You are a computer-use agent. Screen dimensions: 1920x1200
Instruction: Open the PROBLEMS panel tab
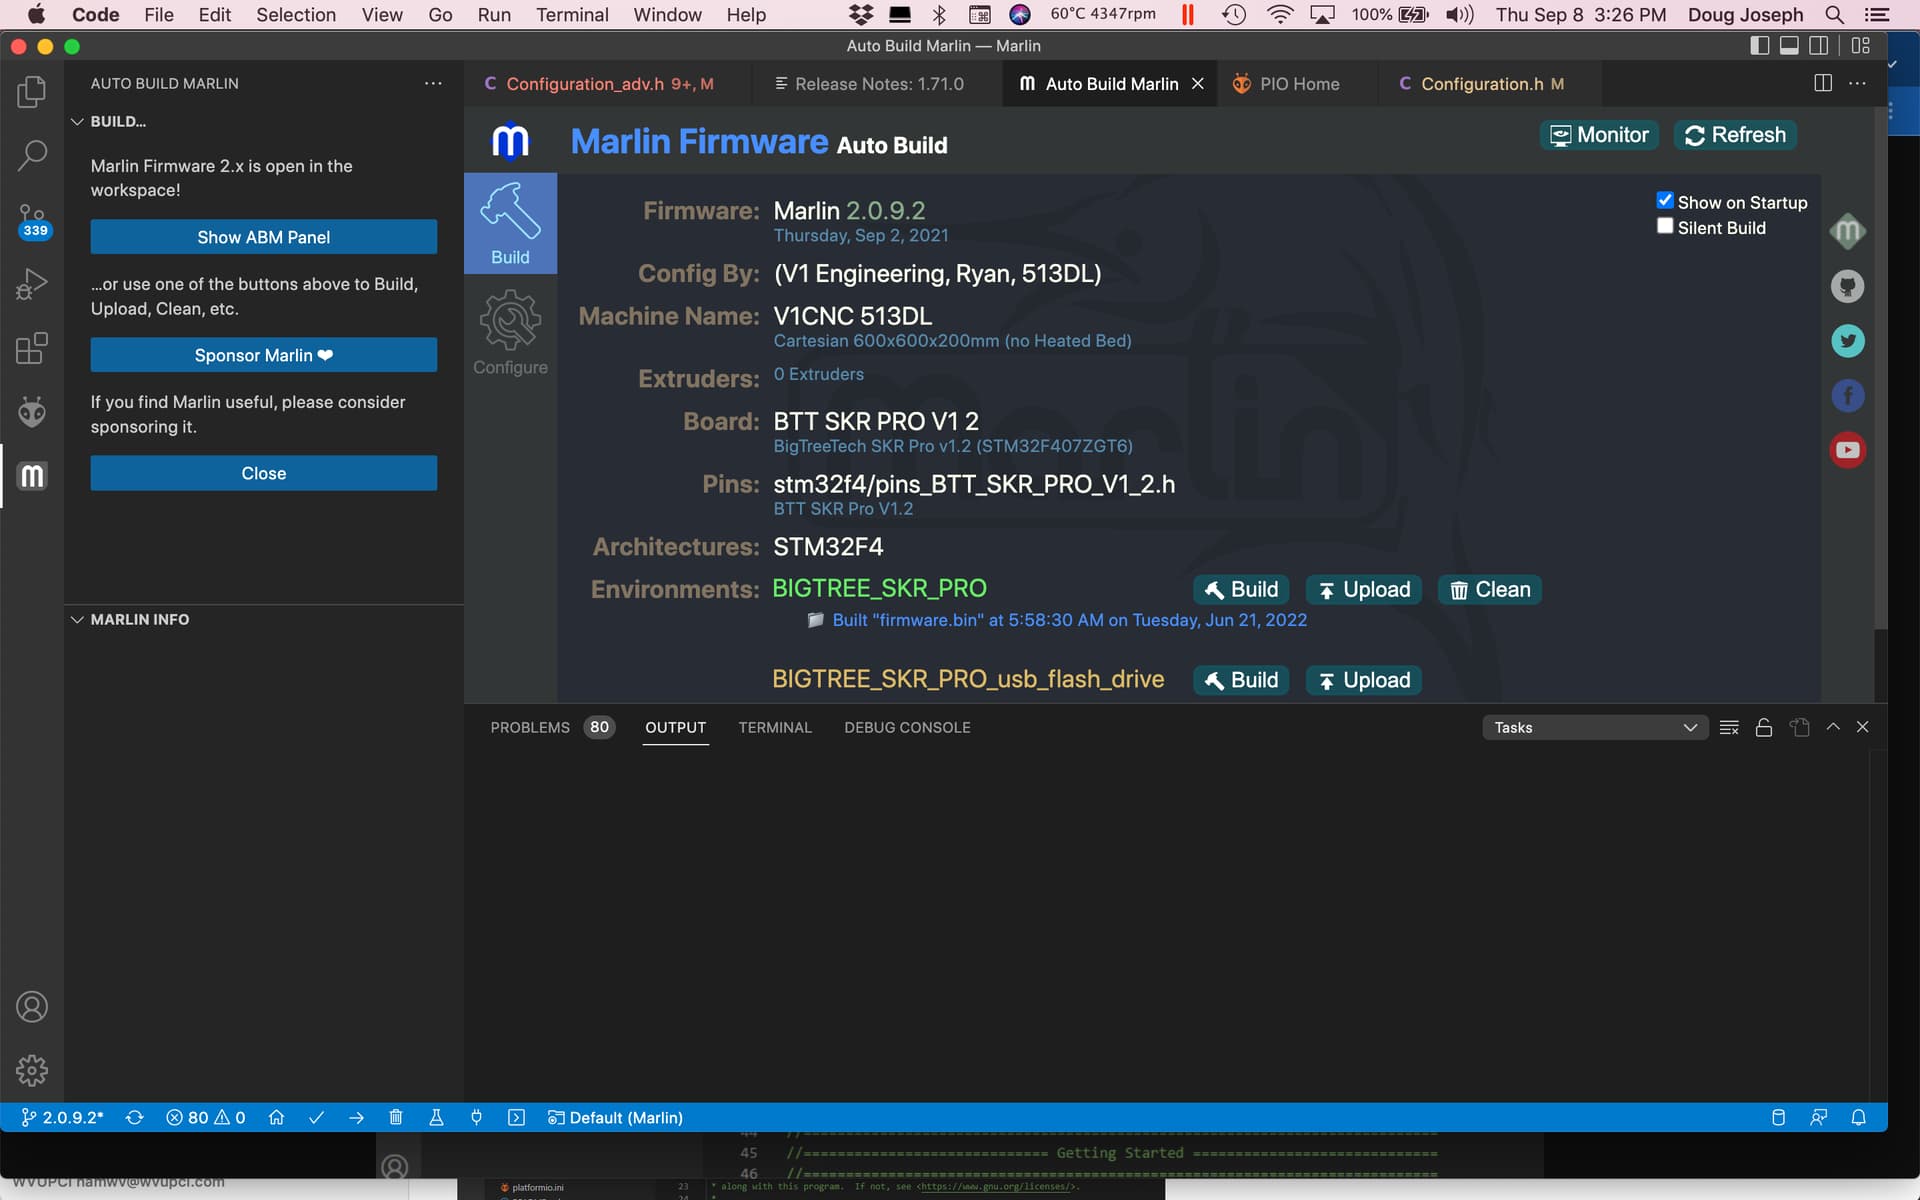tap(551, 727)
